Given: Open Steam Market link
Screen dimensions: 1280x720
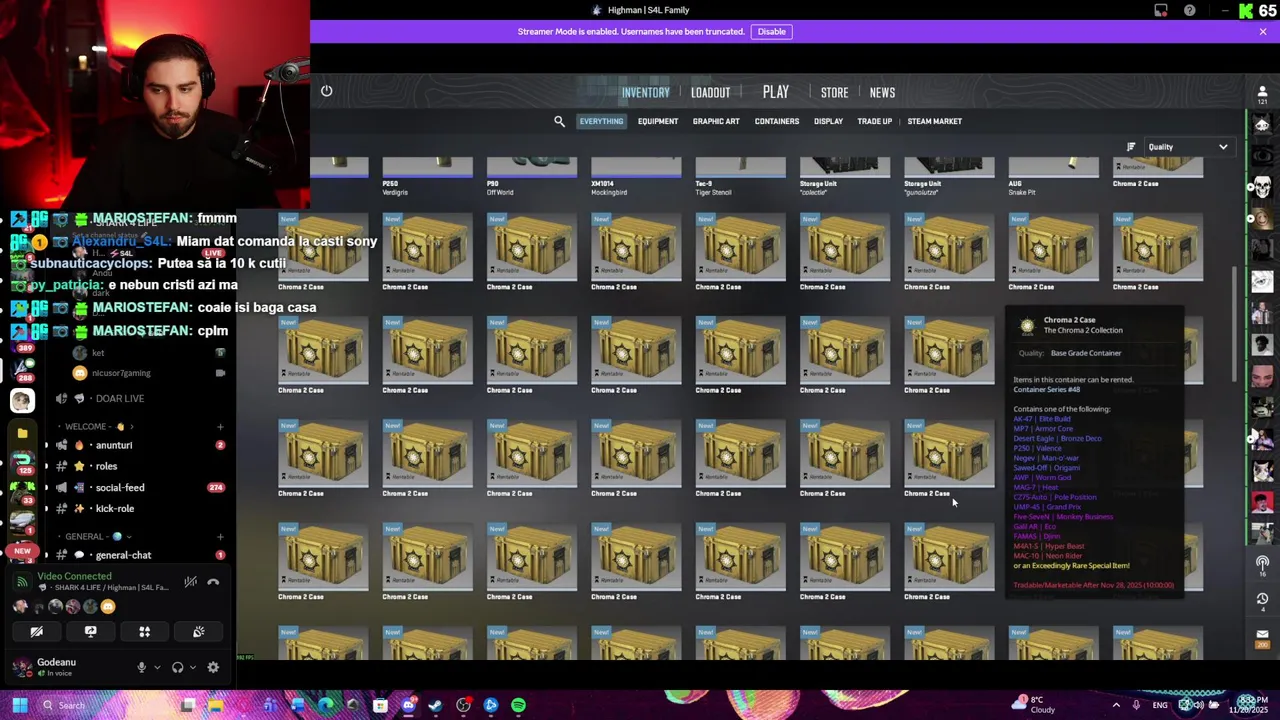Looking at the screenshot, I should pos(934,121).
